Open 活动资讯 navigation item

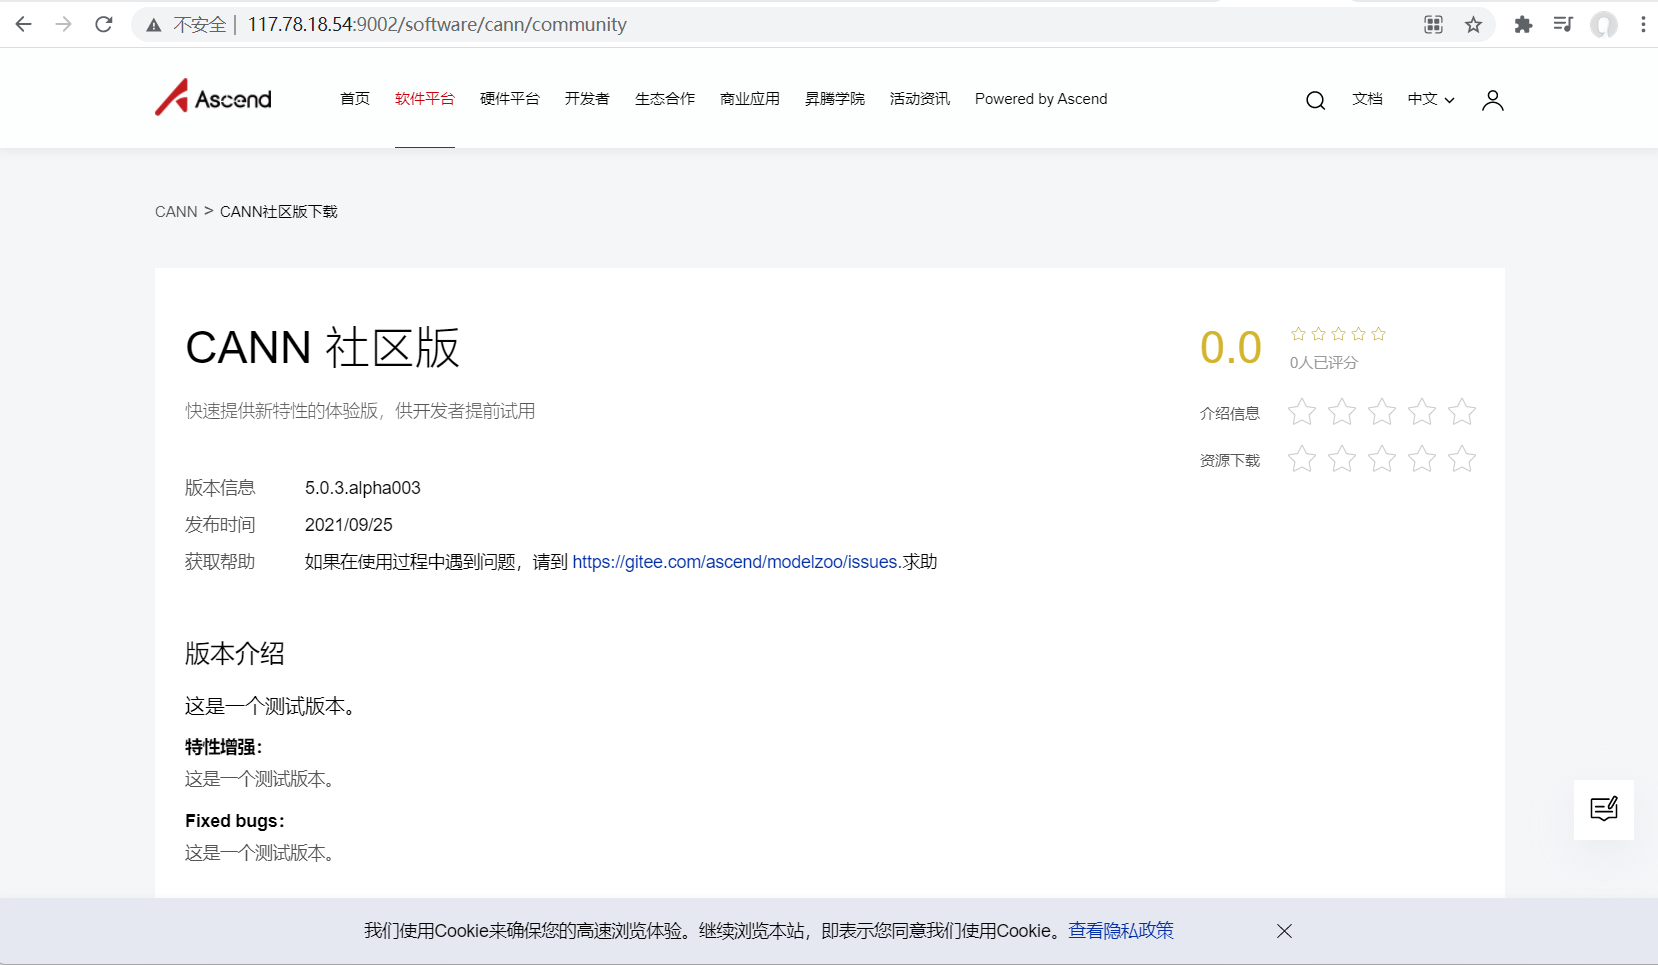tap(920, 99)
